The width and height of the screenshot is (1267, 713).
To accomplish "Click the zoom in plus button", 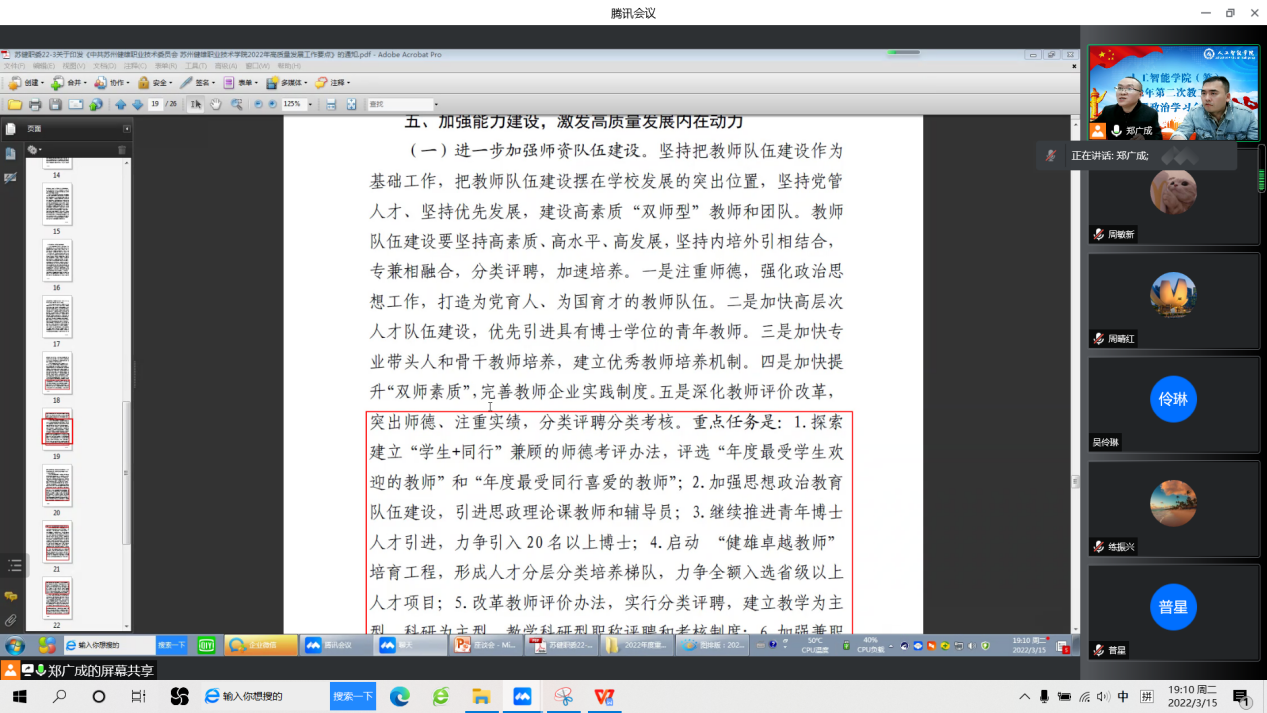I will click(x=272, y=104).
